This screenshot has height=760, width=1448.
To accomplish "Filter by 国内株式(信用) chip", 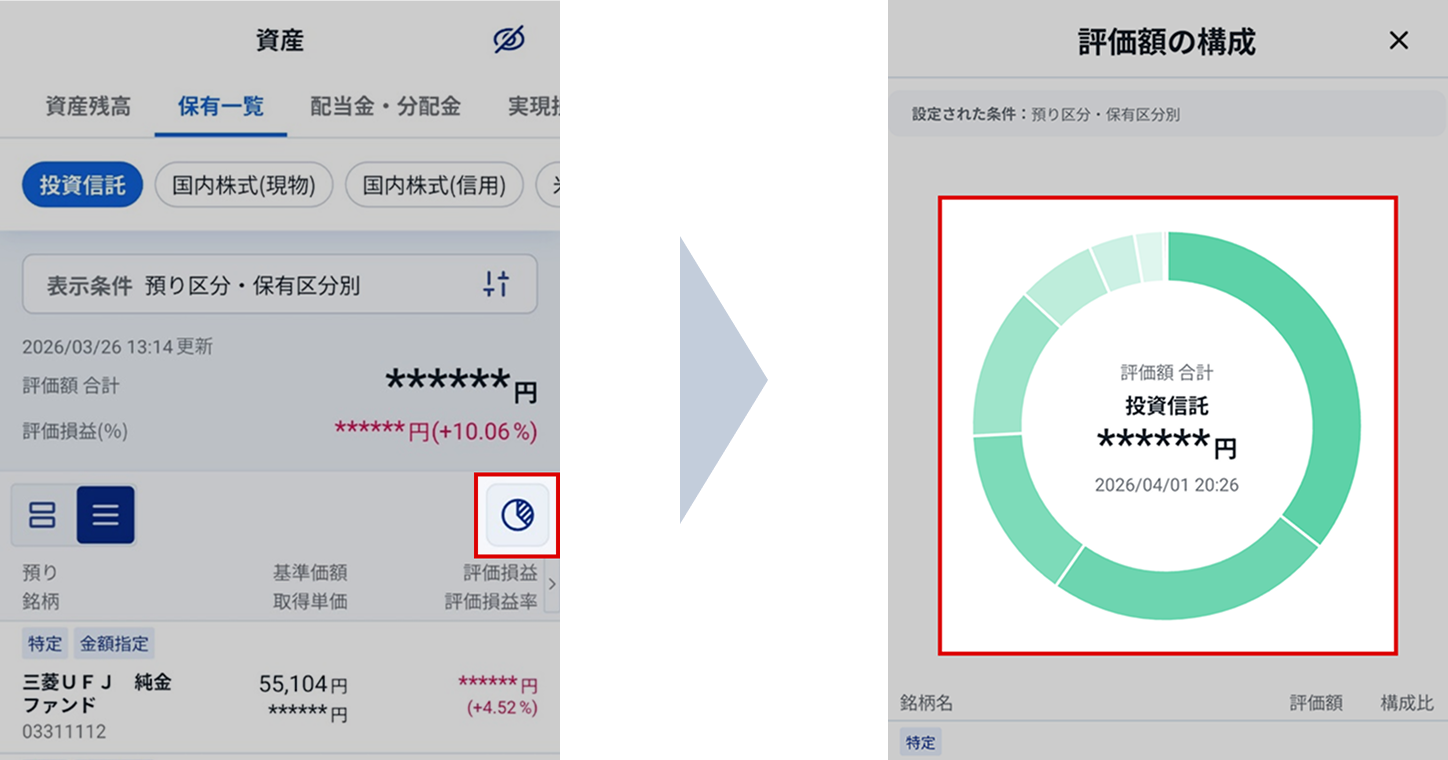I will (434, 185).
